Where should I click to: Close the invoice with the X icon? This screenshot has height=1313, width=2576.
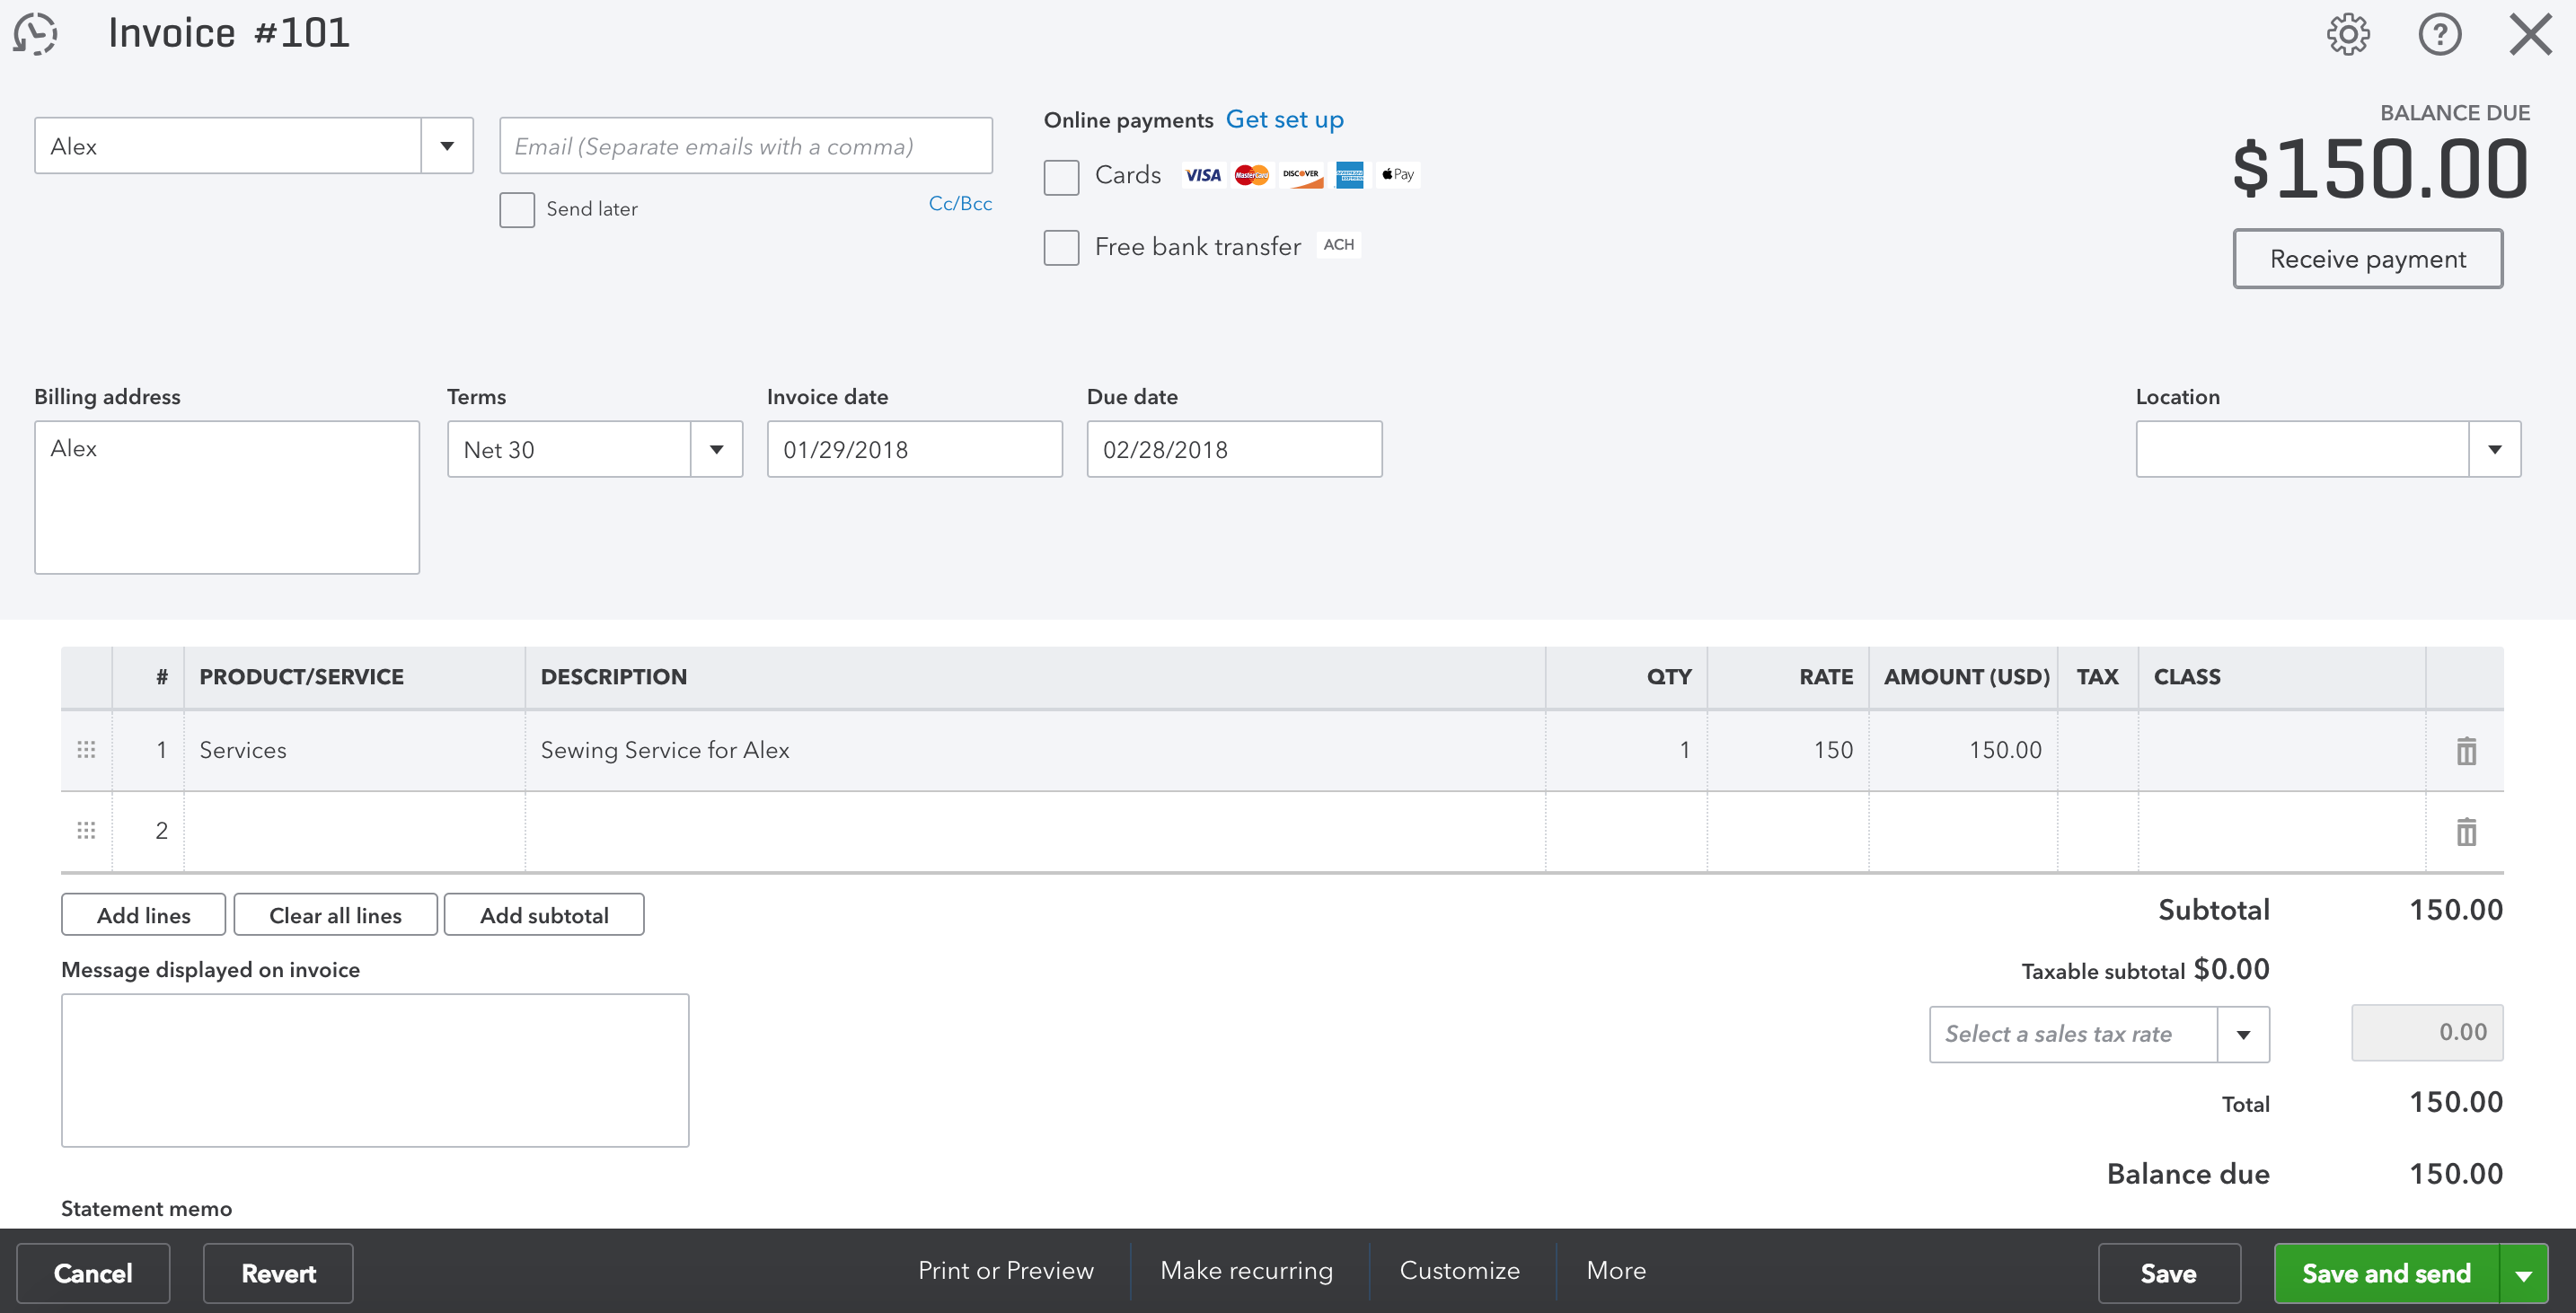click(2530, 34)
